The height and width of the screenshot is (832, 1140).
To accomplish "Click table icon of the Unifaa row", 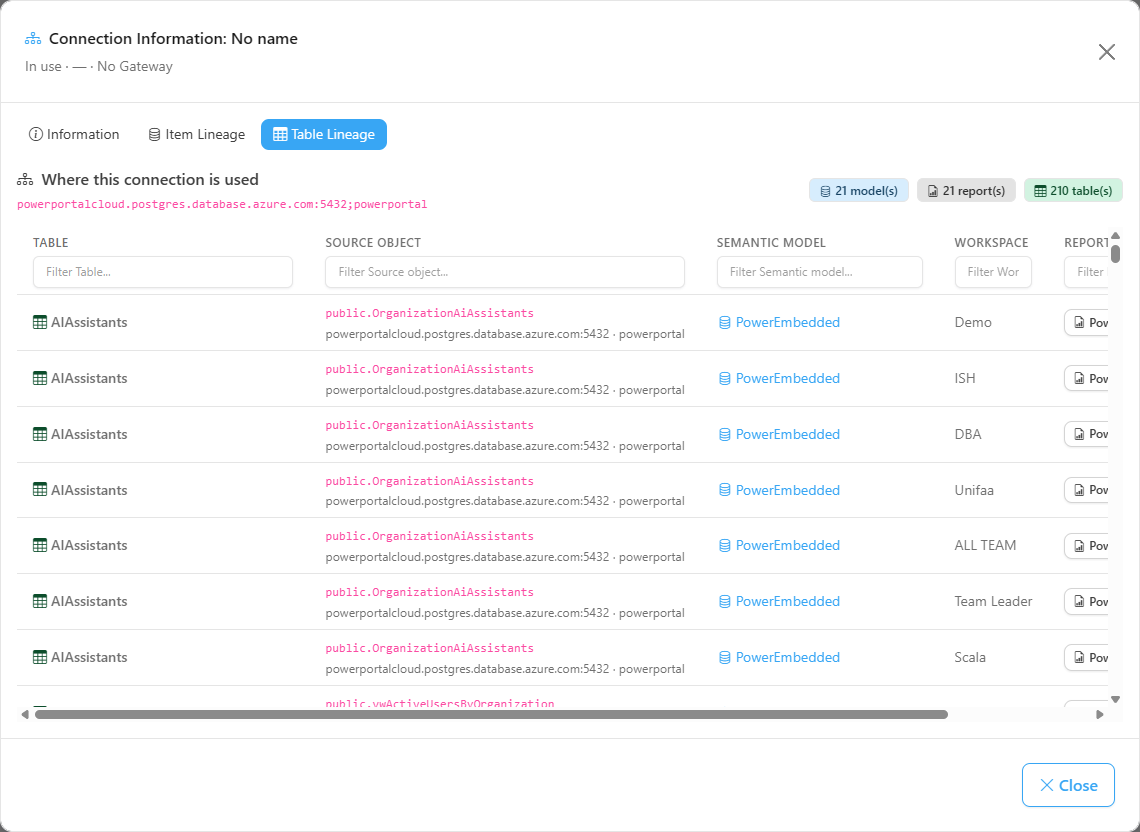I will click(40, 490).
